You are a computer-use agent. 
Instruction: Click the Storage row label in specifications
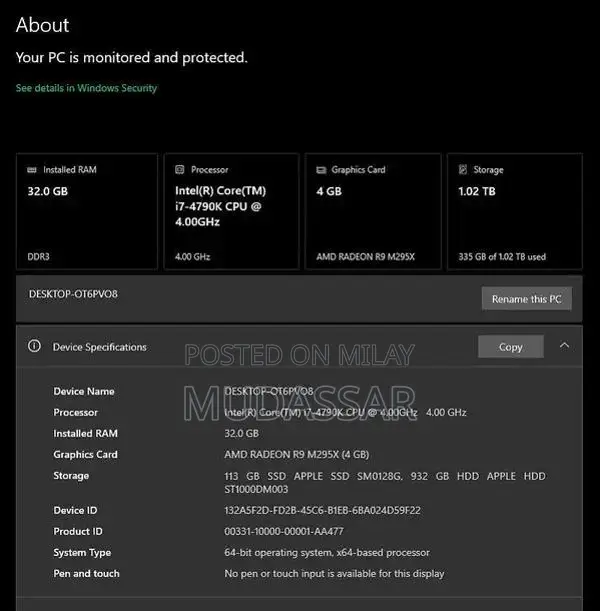pyautogui.click(x=71, y=476)
